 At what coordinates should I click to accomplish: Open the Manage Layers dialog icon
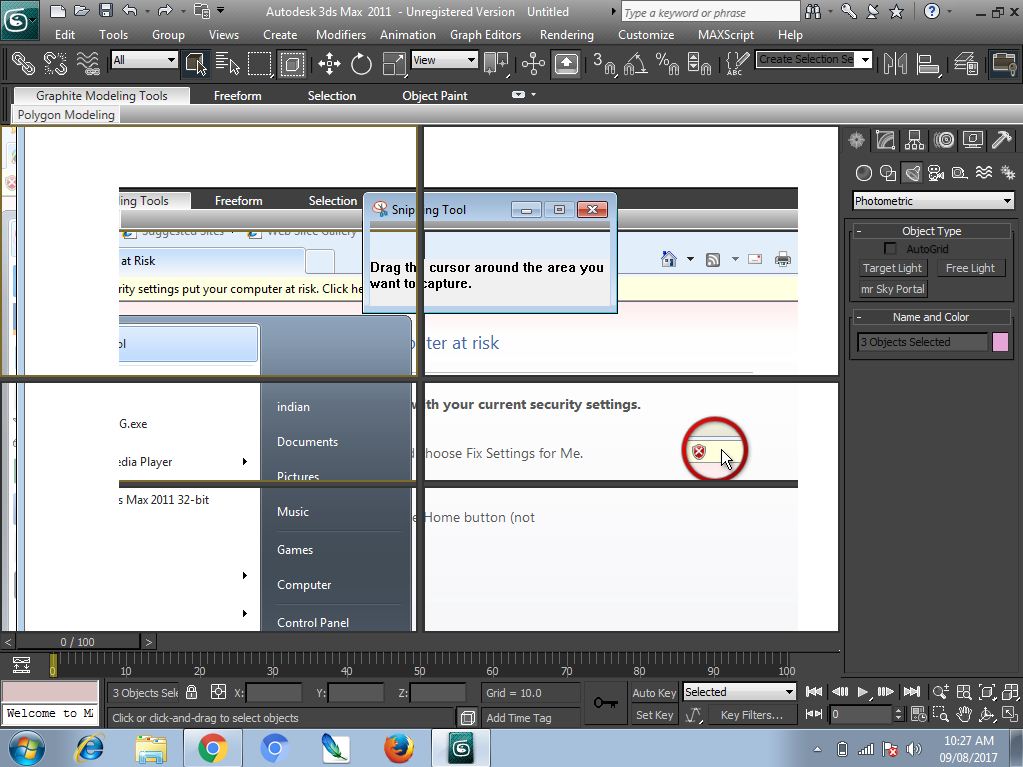coord(966,63)
